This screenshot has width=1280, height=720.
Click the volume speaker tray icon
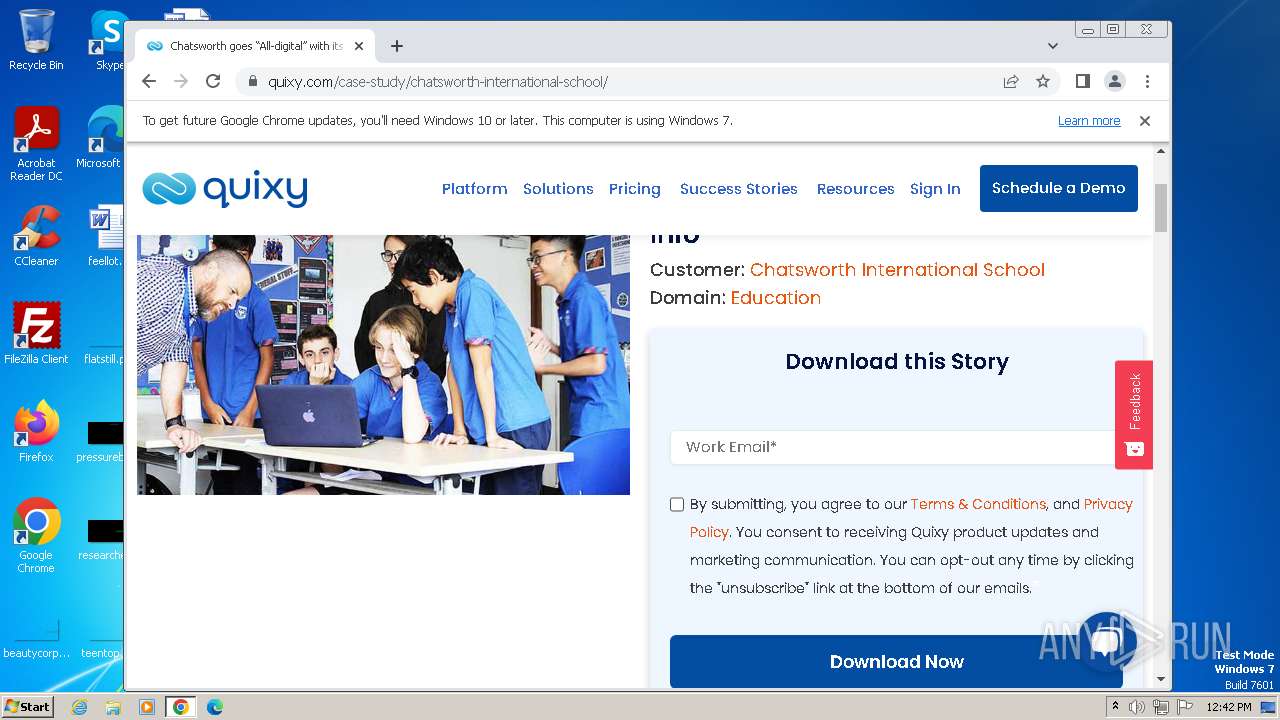(1137, 707)
